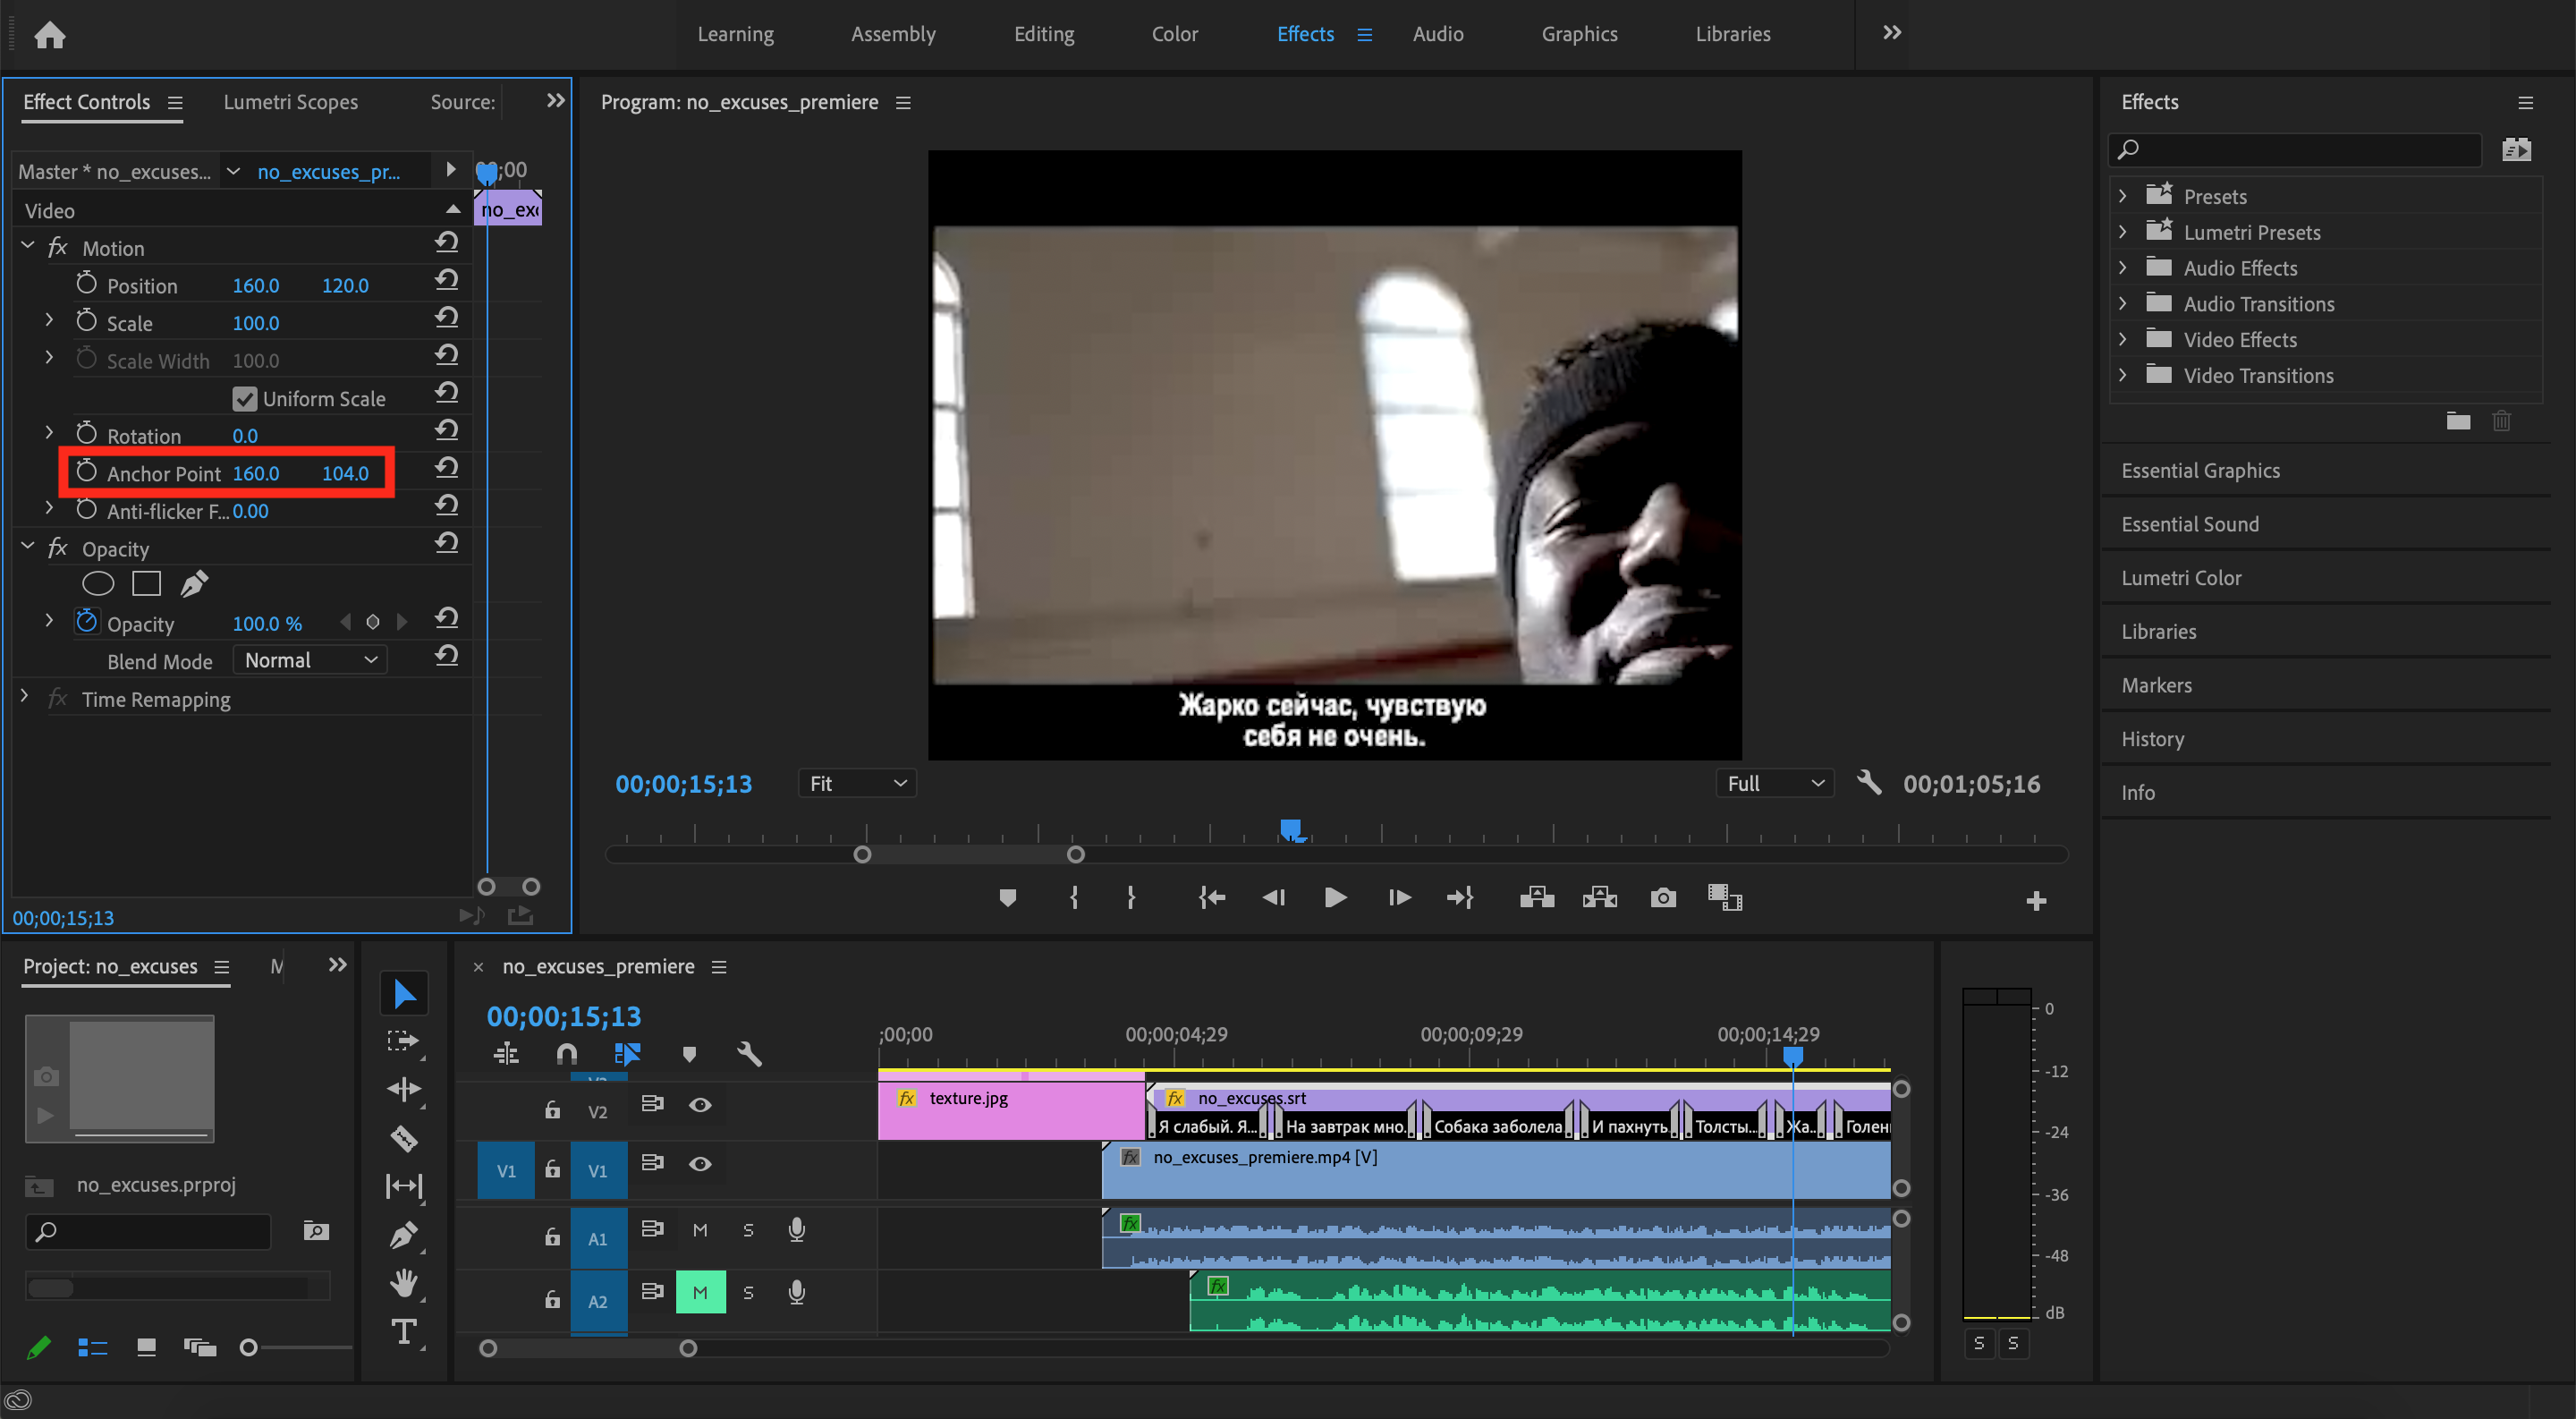Expand the Presets folder
Image resolution: width=2576 pixels, height=1419 pixels.
pyautogui.click(x=2122, y=196)
